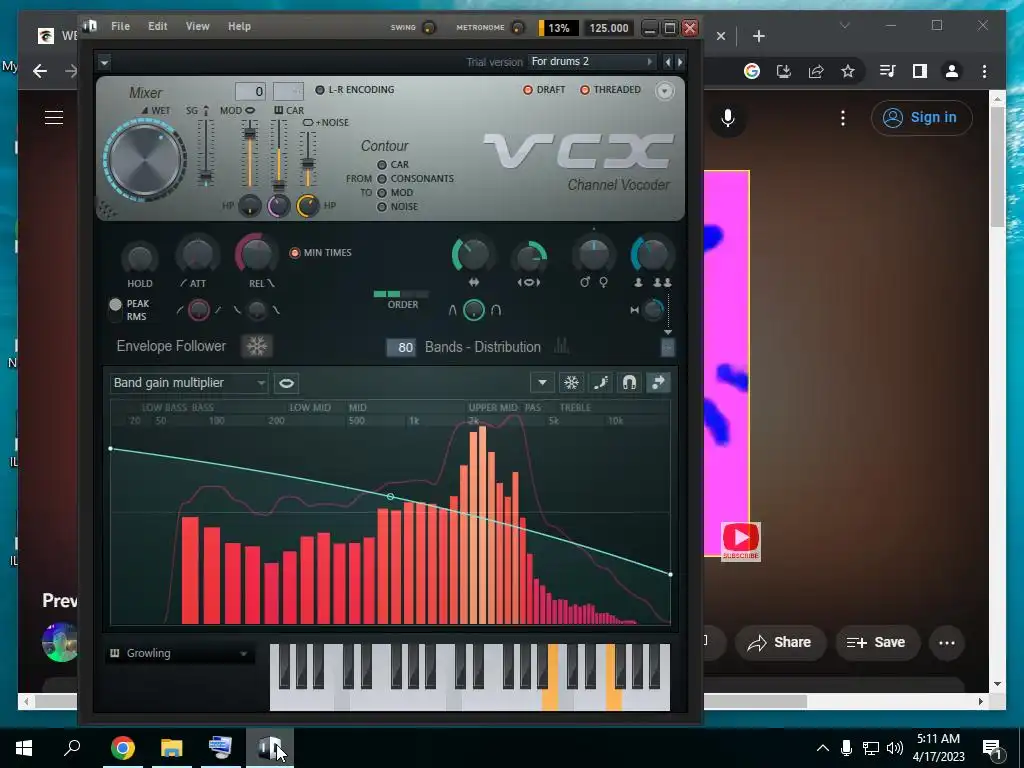Click the Save button under the video
This screenshot has height=768, width=1024.
876,643
